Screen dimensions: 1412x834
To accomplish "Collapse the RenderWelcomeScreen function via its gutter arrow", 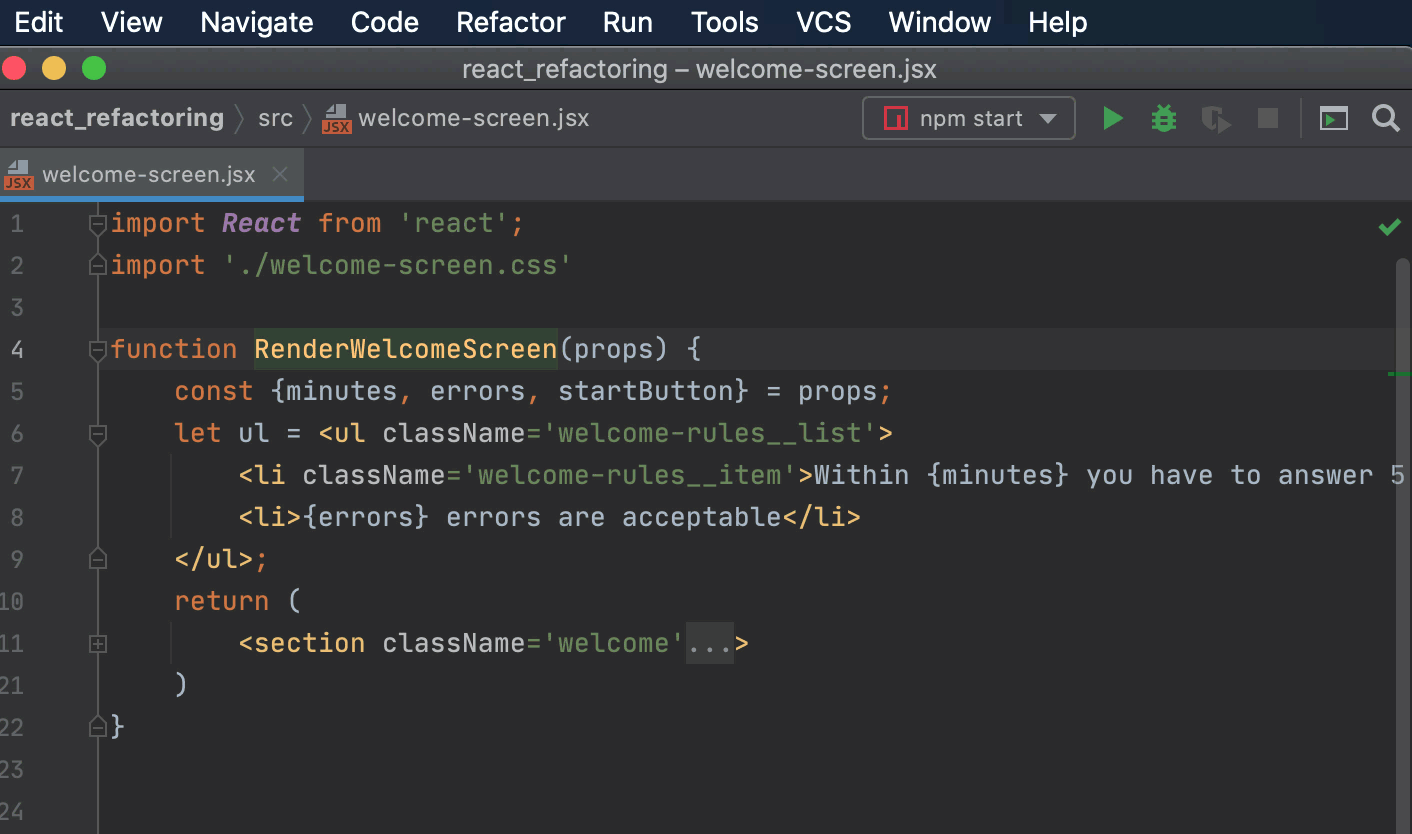I will 97,349.
